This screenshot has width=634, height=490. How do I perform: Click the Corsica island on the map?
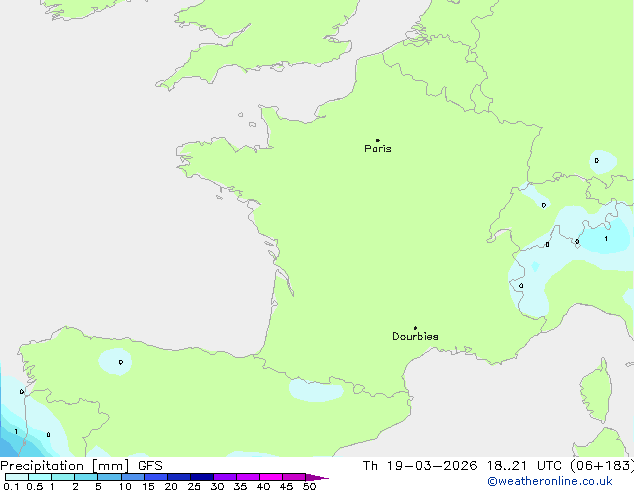pyautogui.click(x=596, y=390)
